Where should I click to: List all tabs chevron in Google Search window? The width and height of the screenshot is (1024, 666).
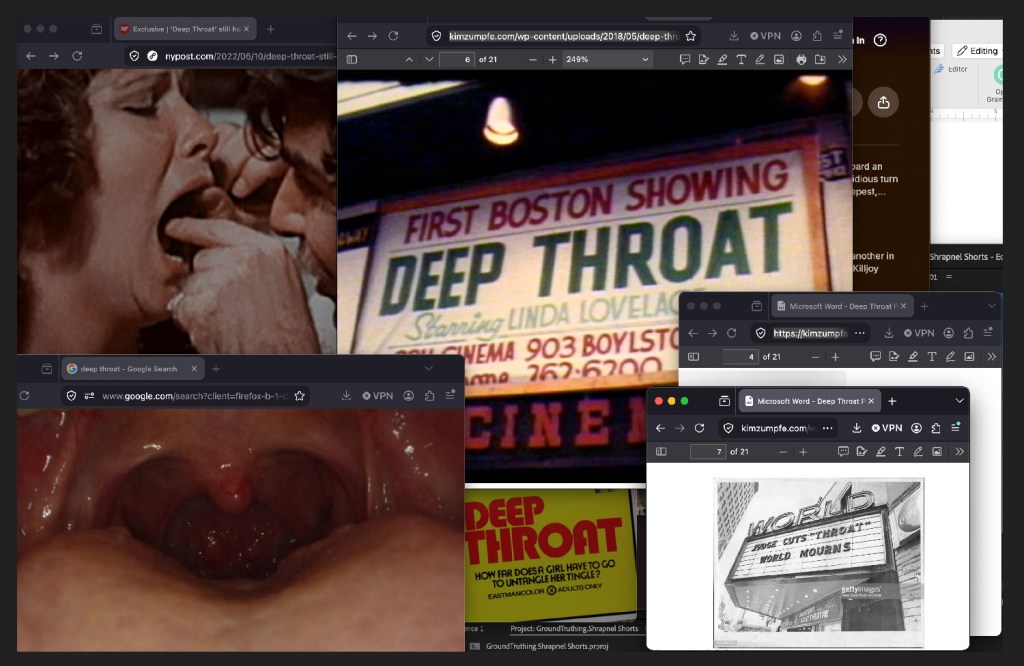tap(428, 369)
